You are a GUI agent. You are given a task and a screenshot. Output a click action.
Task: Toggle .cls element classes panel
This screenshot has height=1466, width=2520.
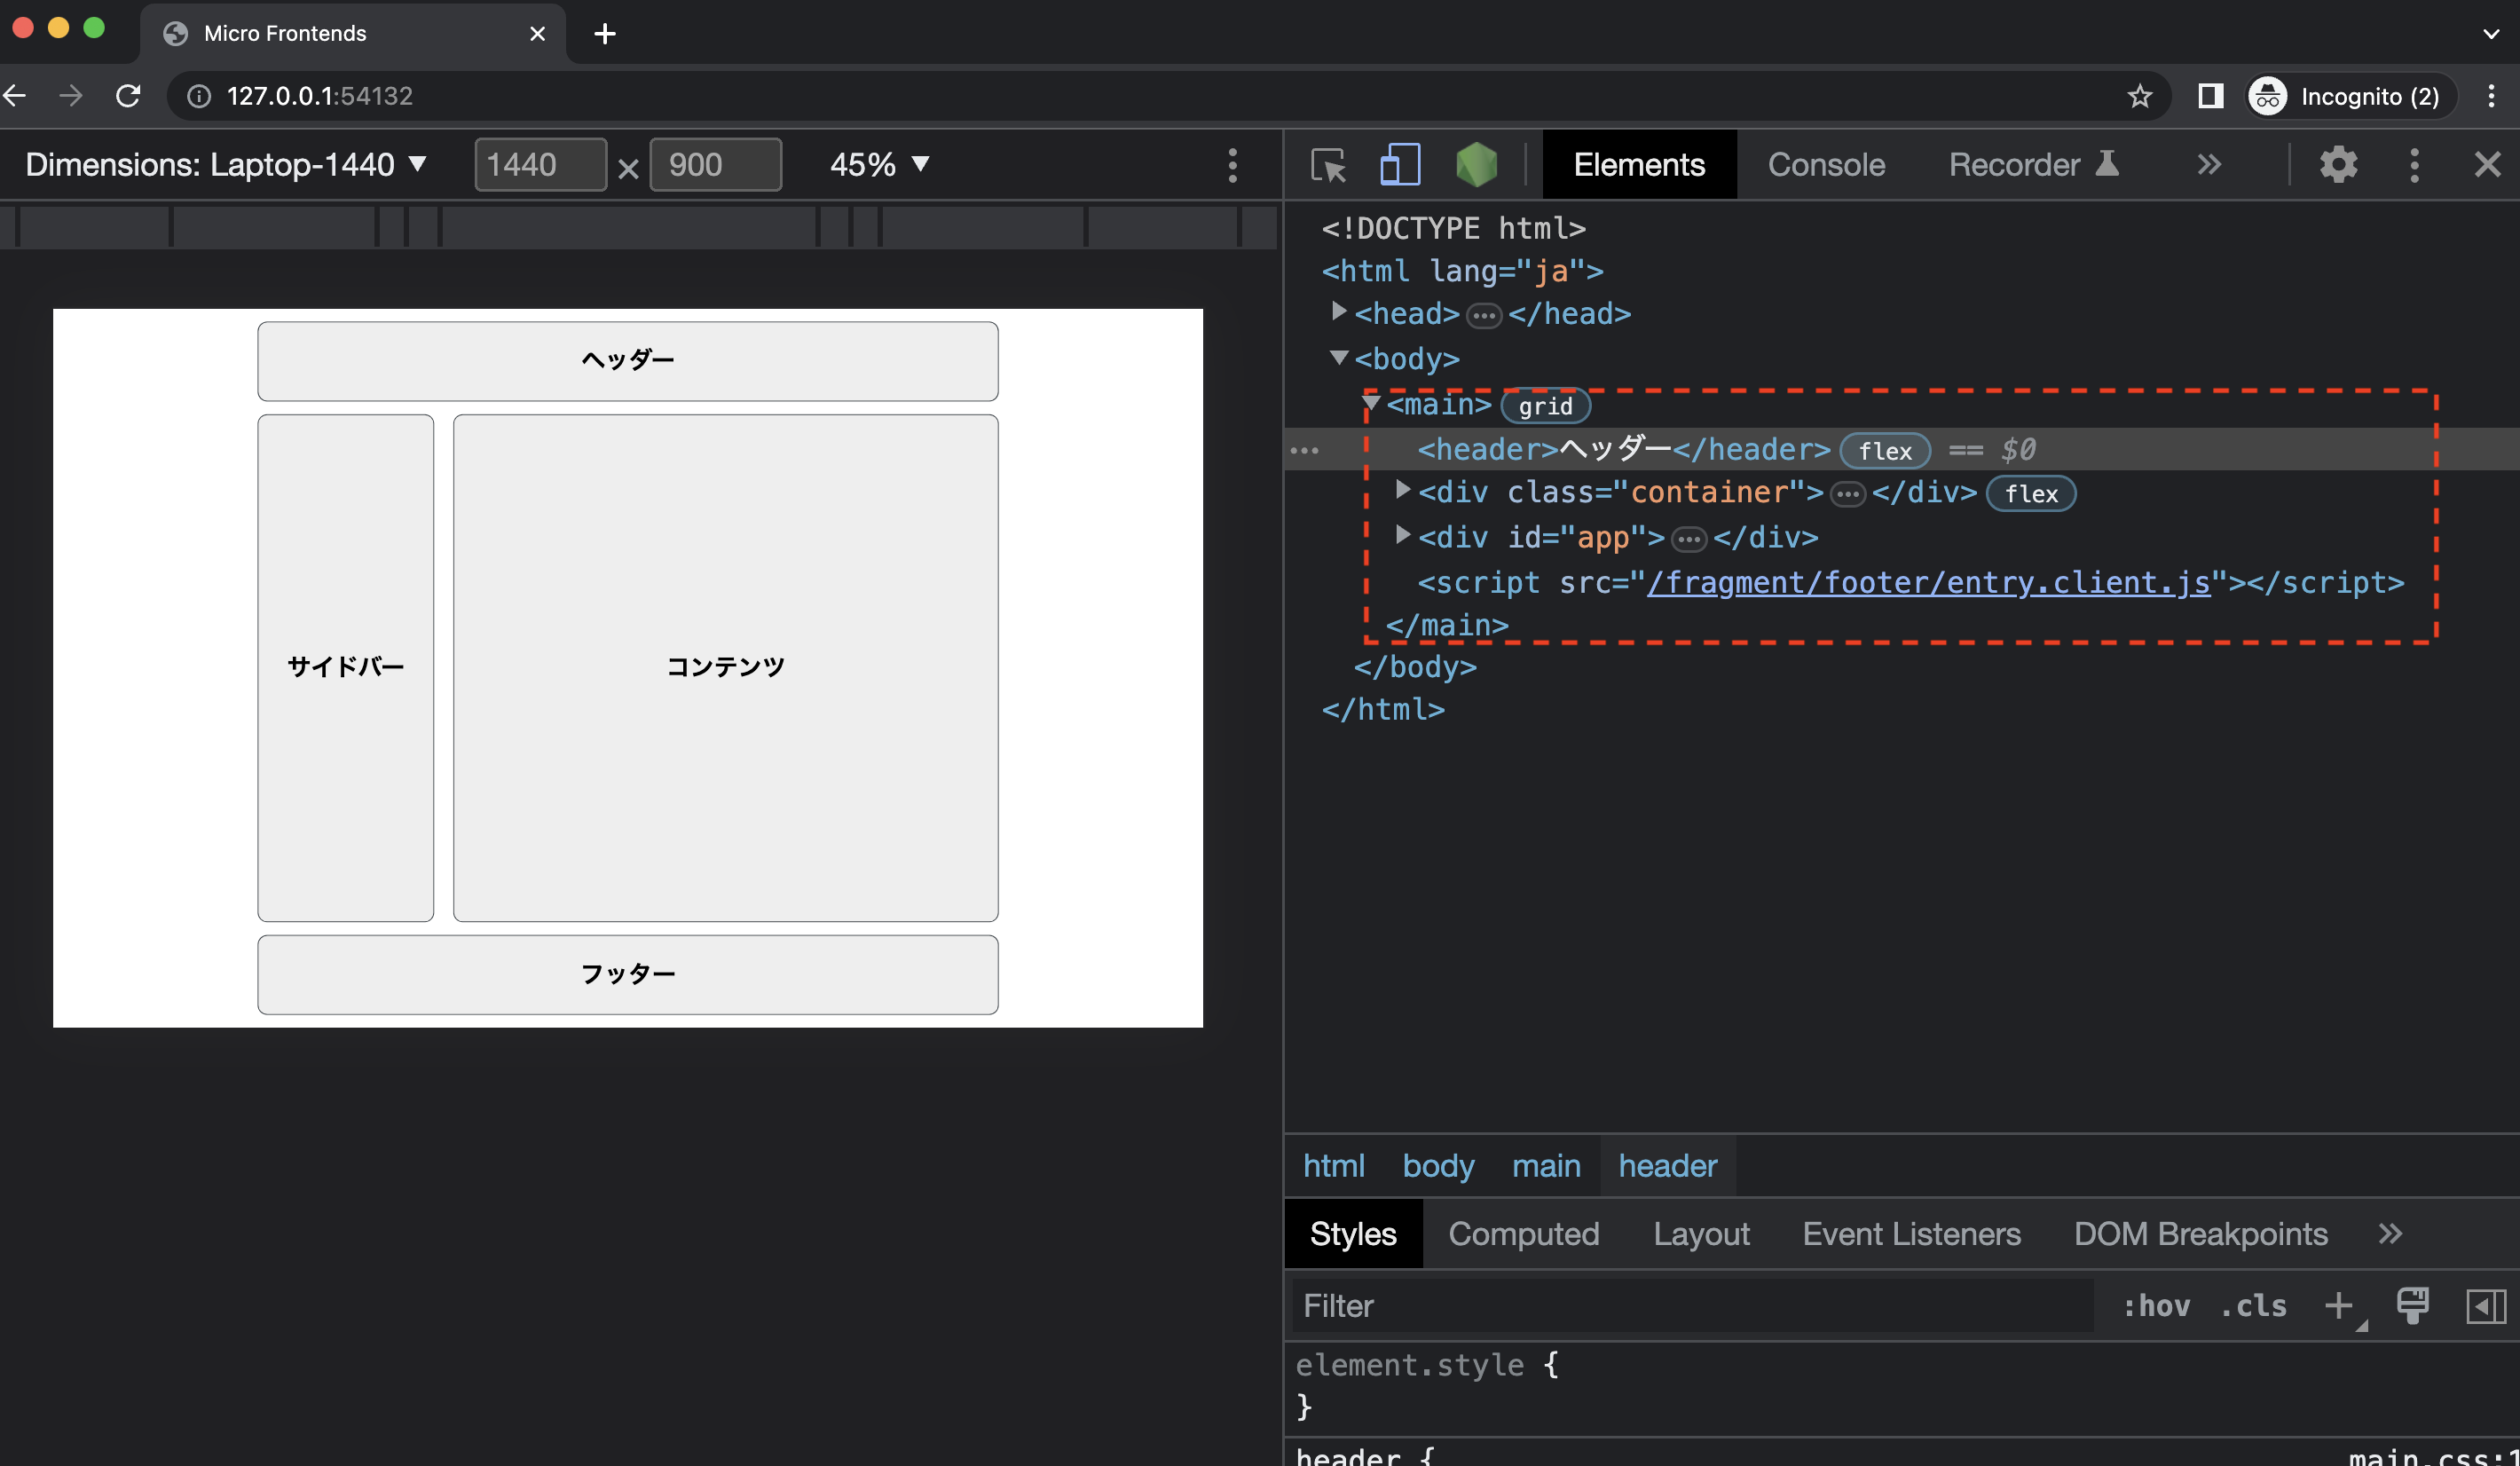click(x=2253, y=1306)
